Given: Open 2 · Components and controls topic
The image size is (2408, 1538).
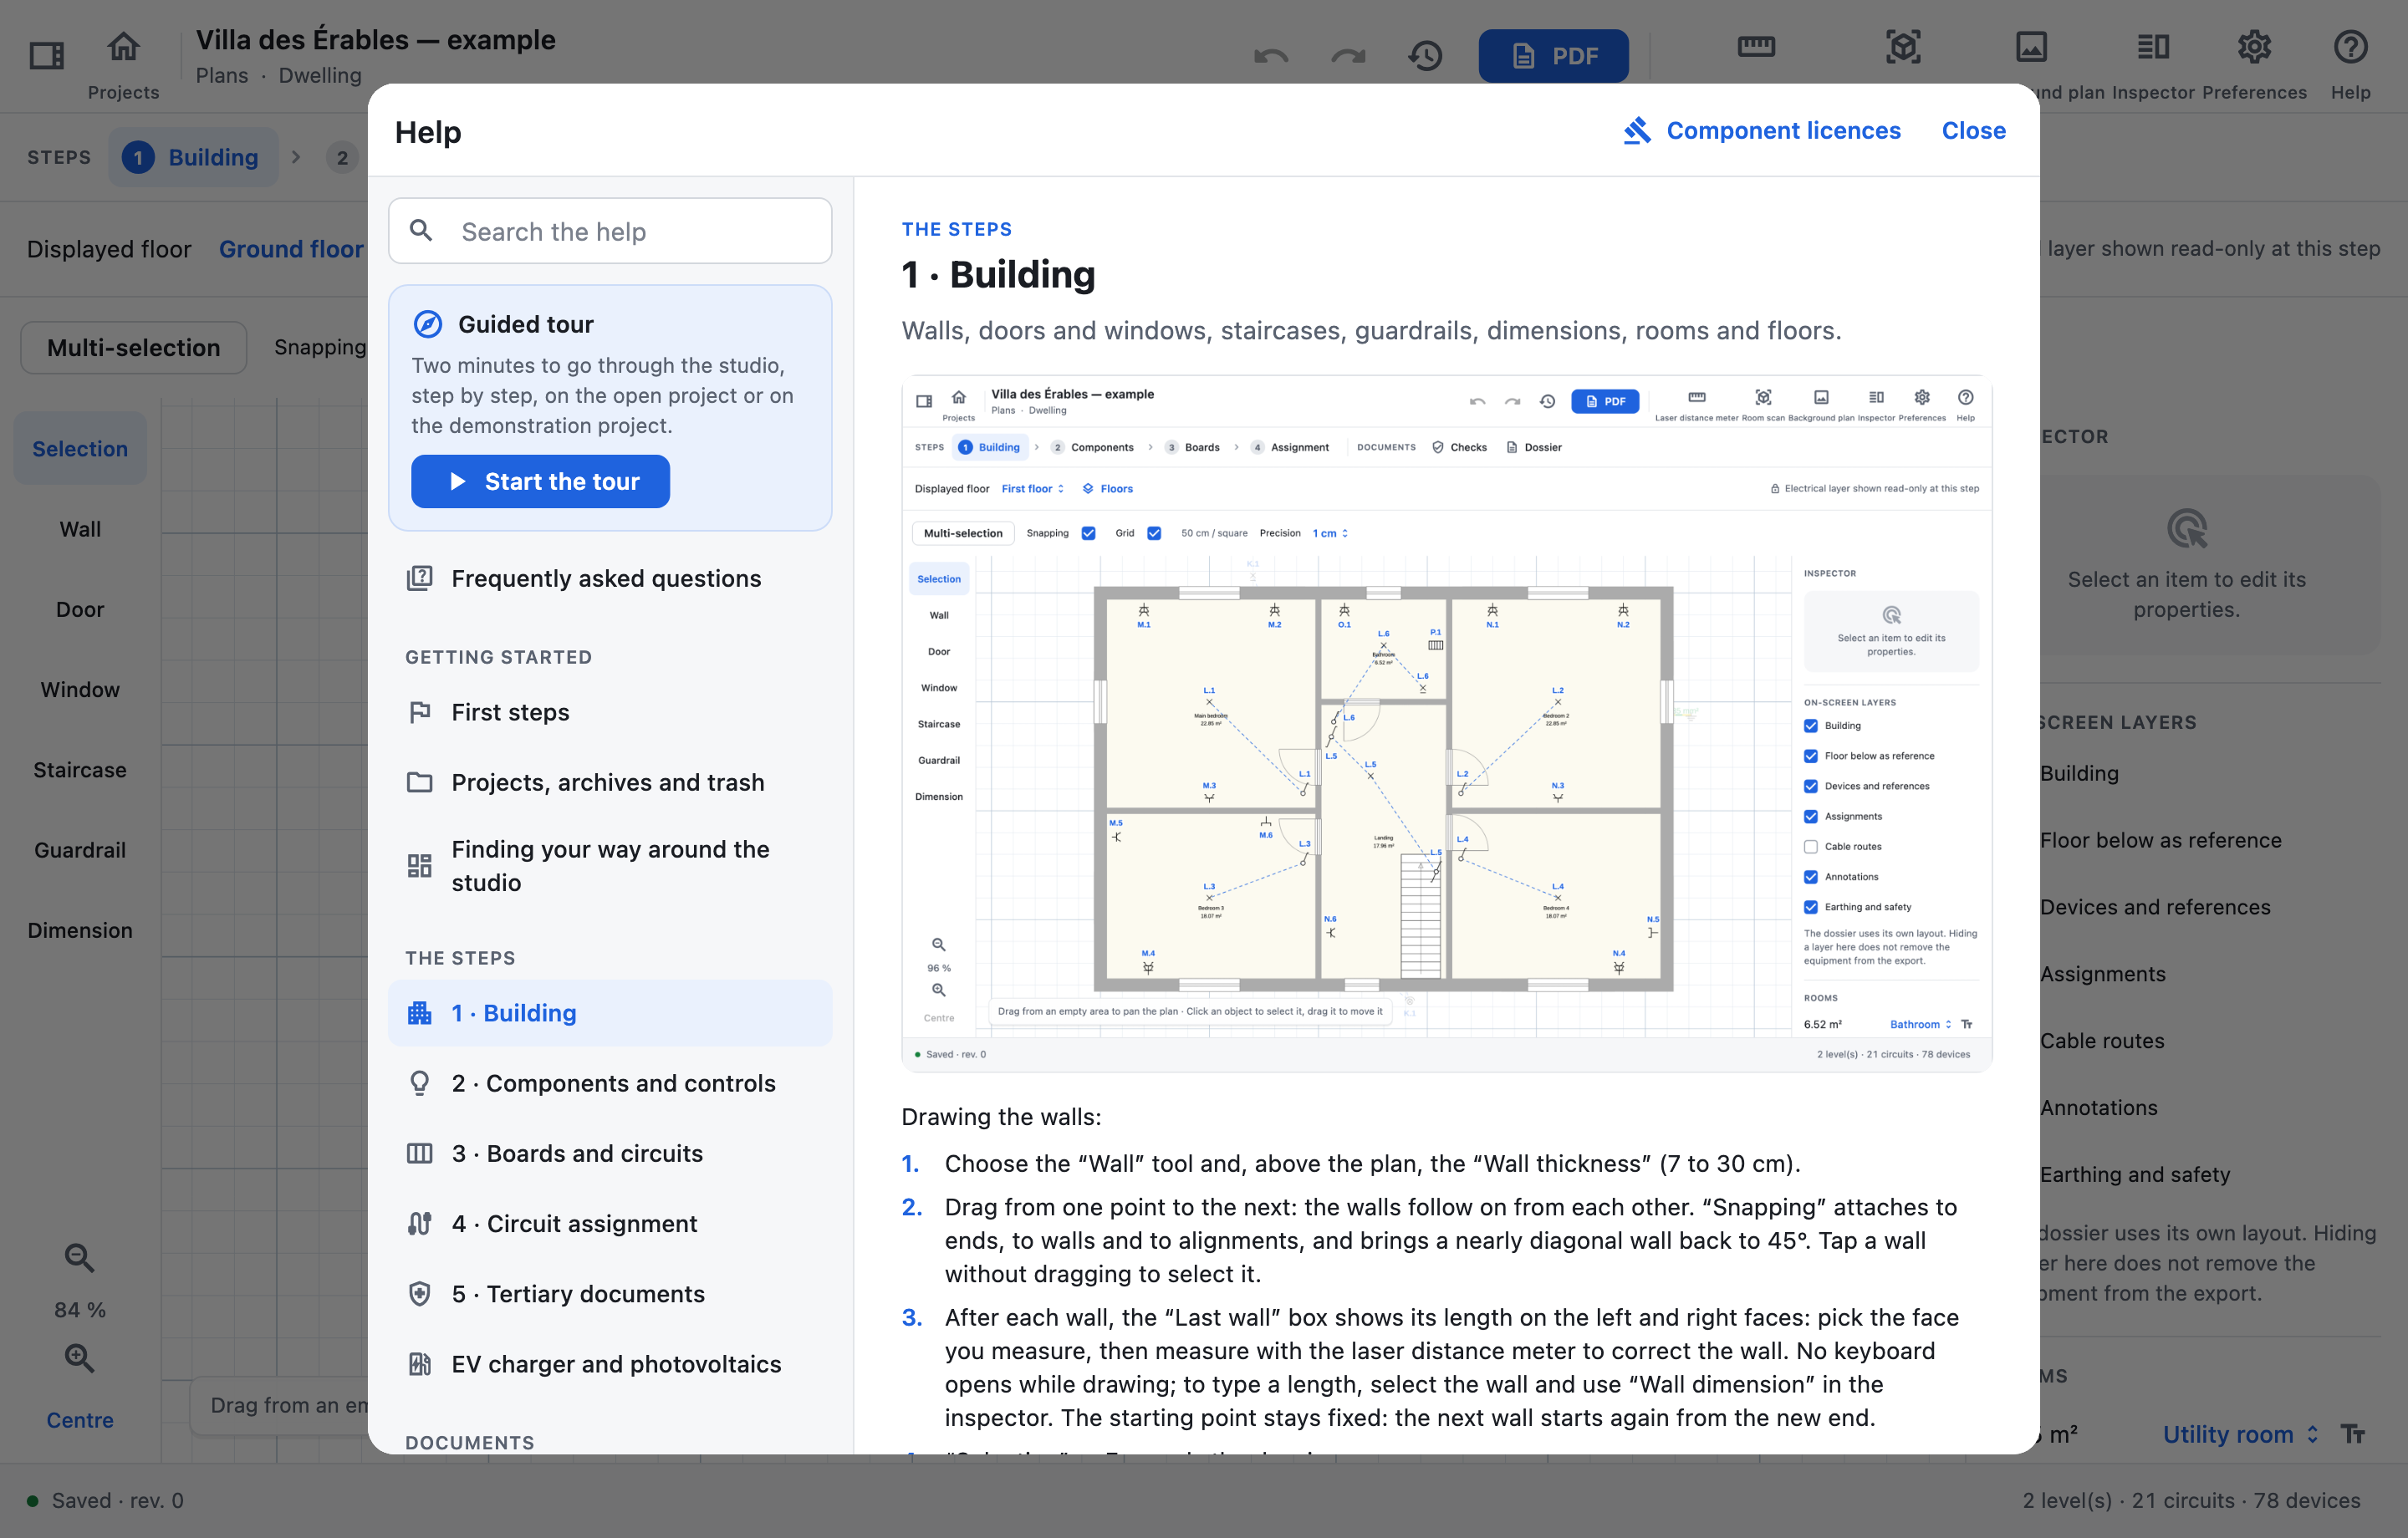Looking at the screenshot, I should click(610, 1083).
